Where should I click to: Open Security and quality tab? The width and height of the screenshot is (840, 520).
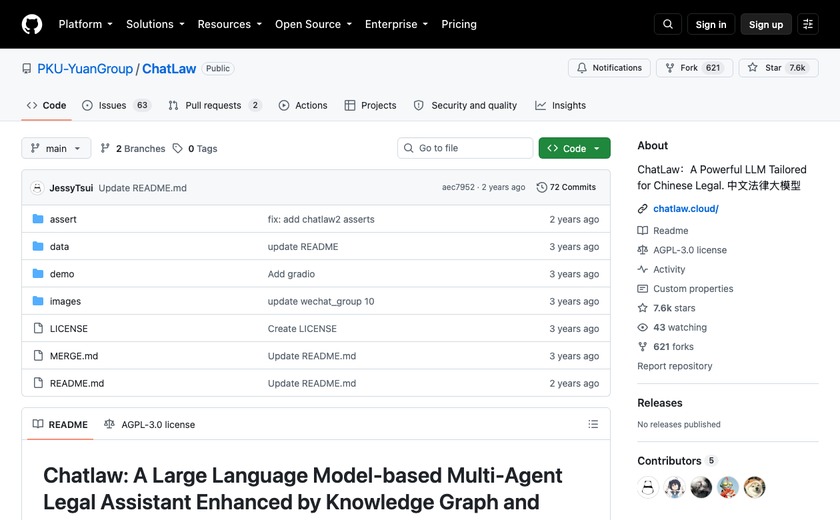point(465,105)
